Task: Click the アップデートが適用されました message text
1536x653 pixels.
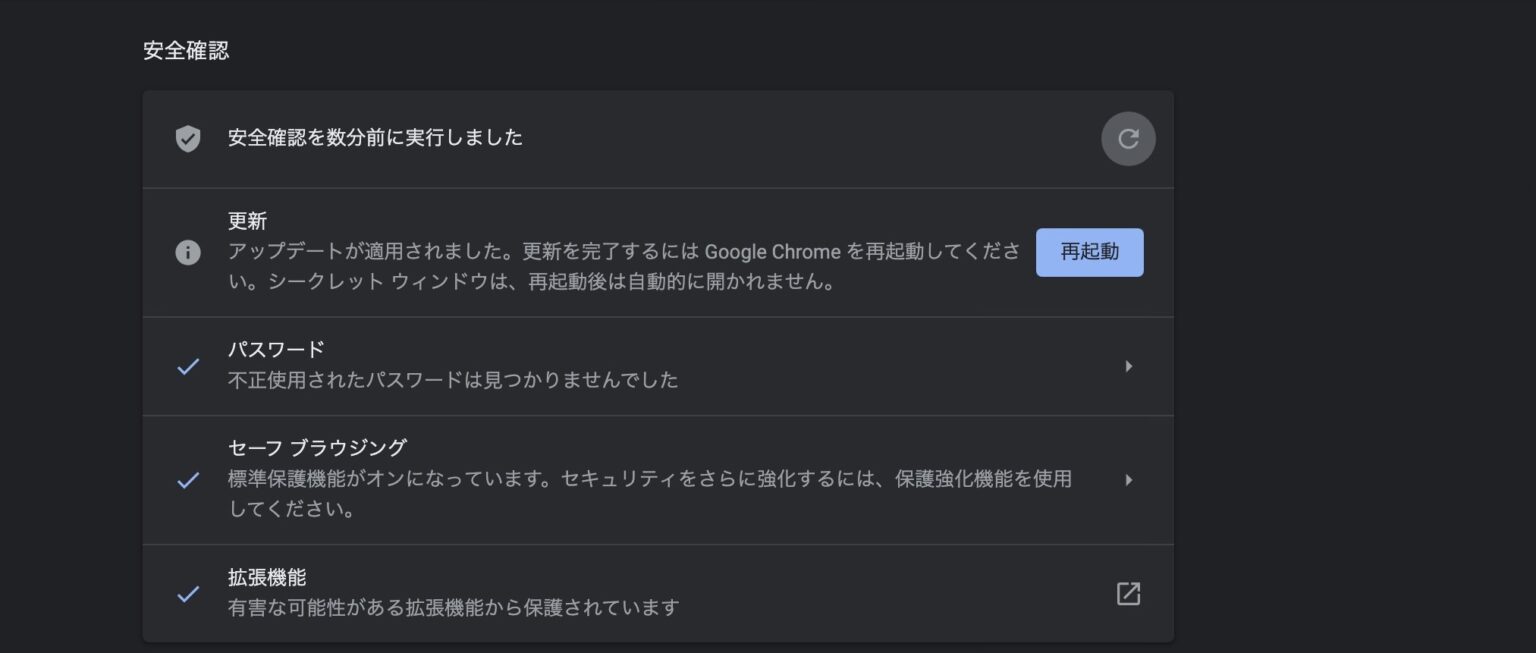Action: (625, 266)
